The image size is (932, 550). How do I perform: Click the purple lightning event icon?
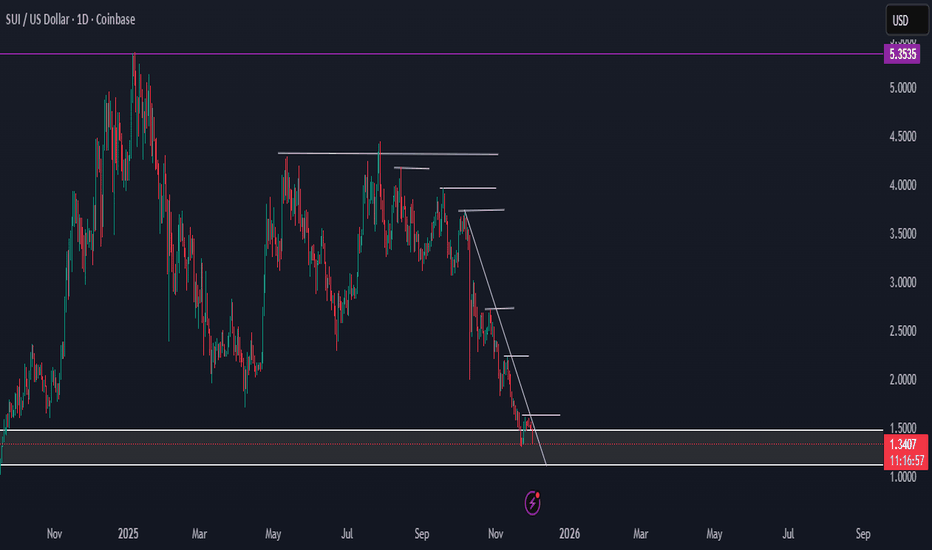537,497
